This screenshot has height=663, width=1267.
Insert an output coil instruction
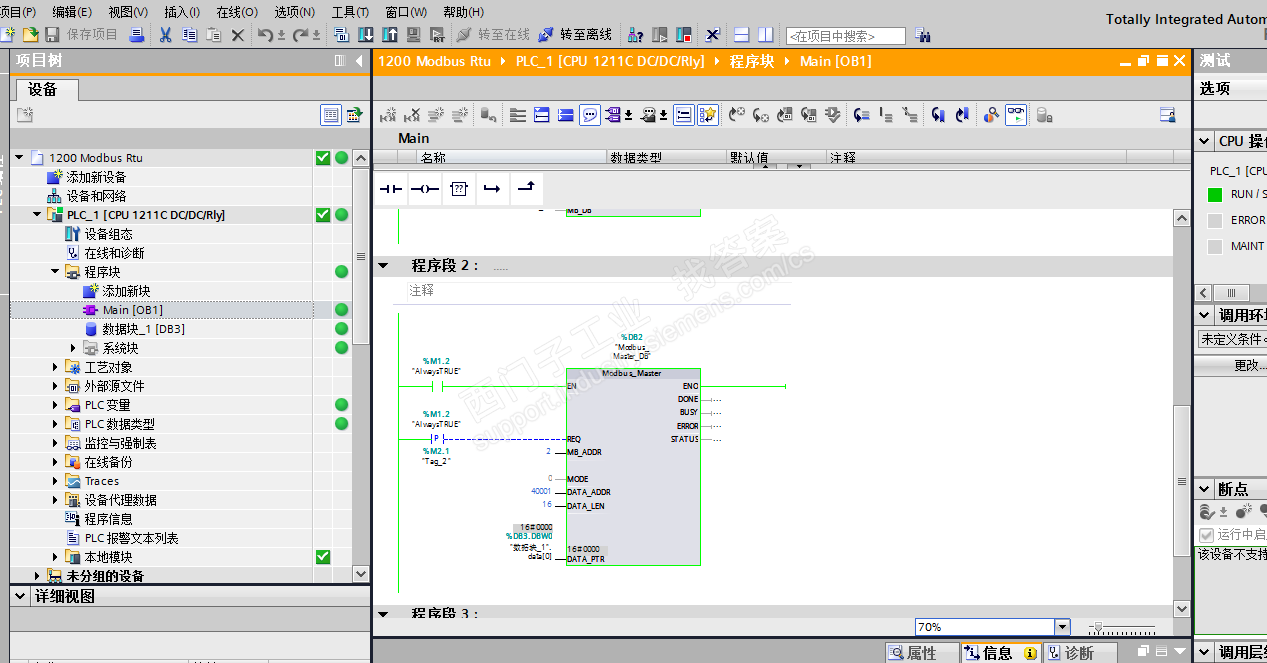coord(424,189)
